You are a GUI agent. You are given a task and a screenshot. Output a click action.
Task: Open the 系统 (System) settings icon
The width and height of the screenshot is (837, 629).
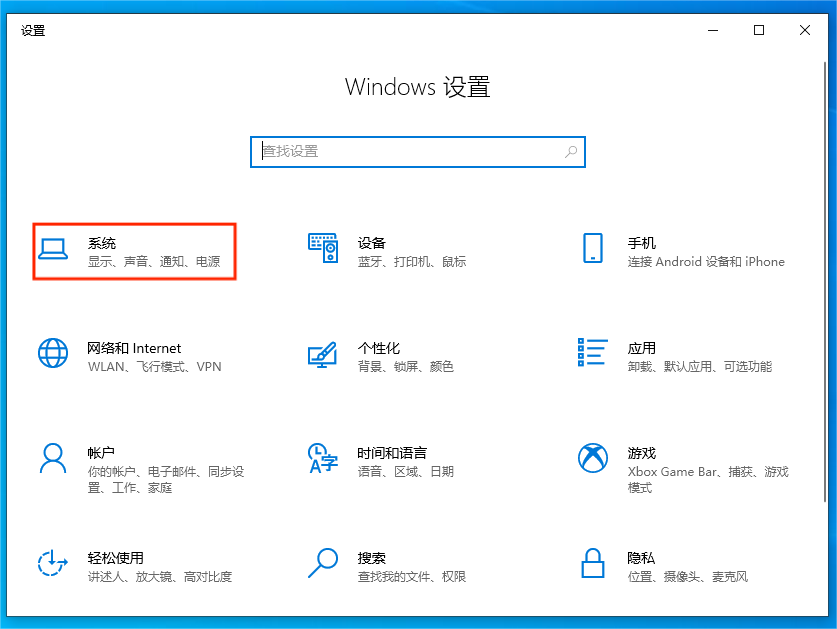pyautogui.click(x=53, y=251)
